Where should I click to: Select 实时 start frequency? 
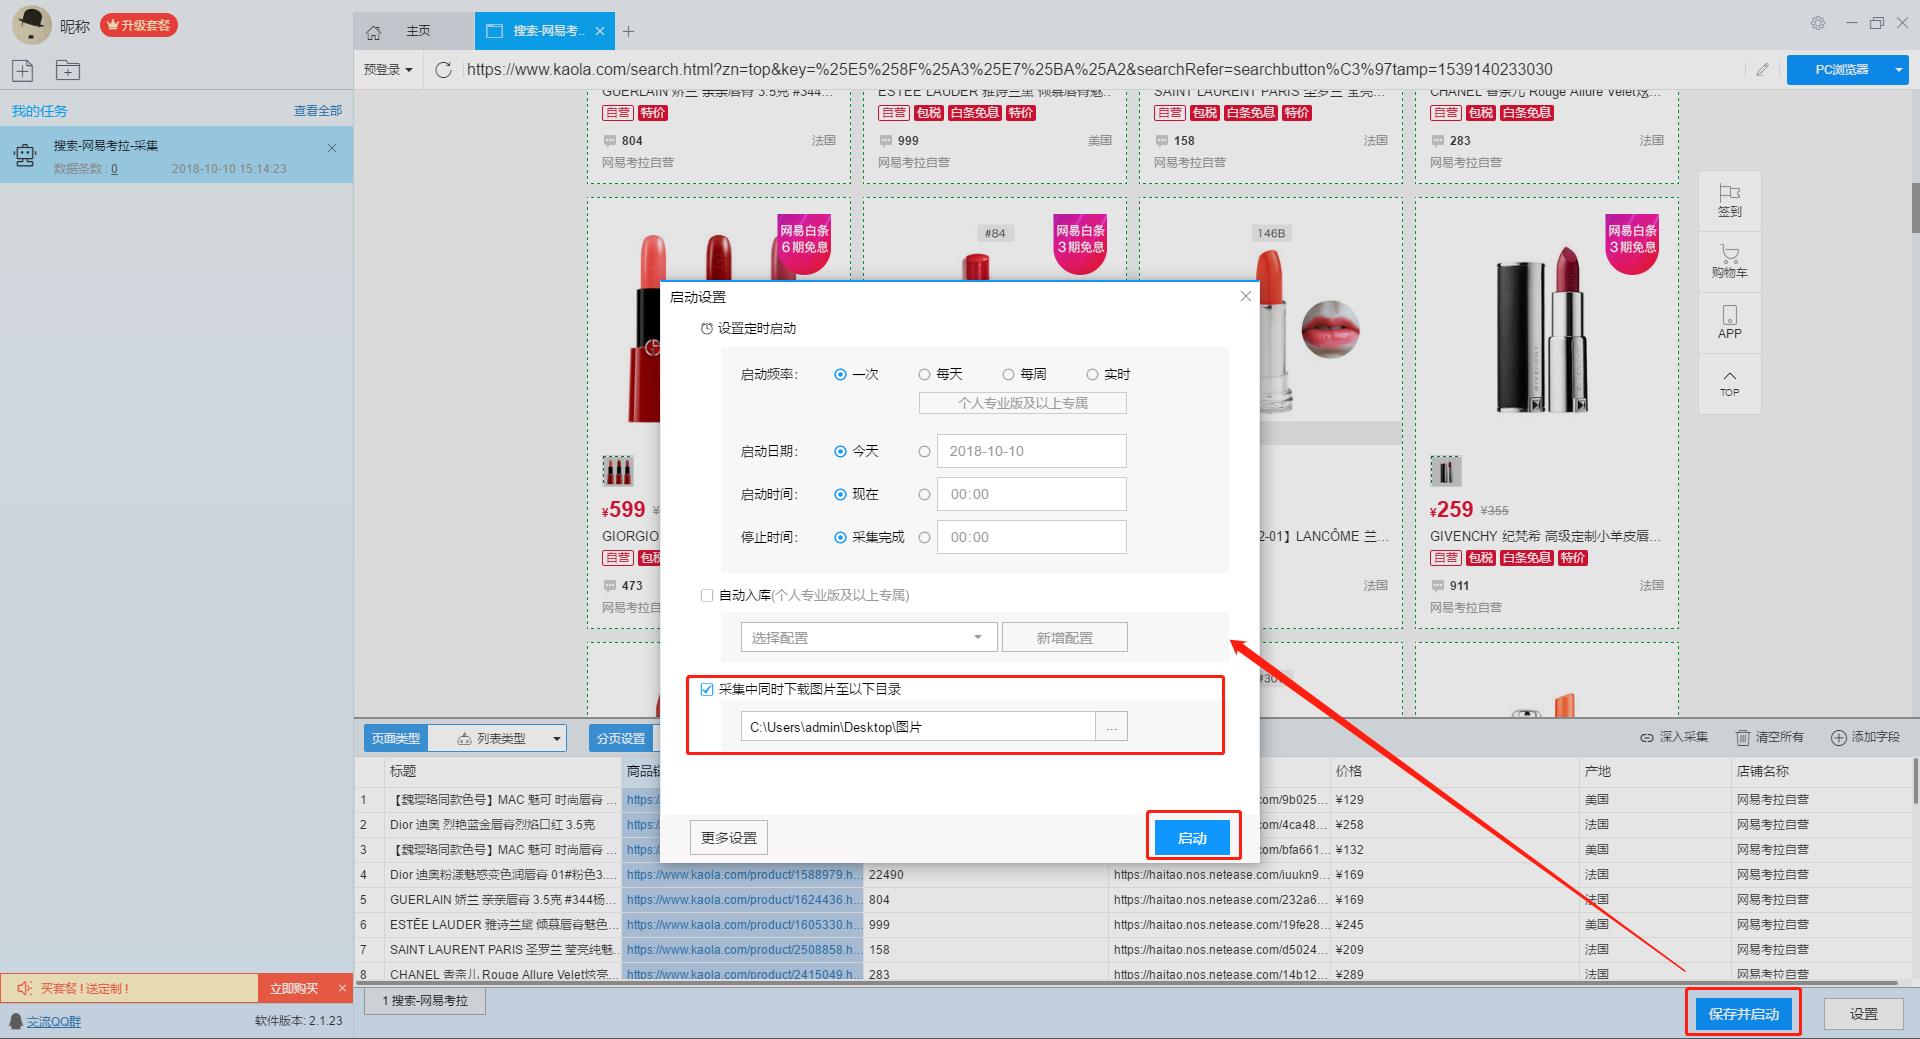[x=1092, y=374]
